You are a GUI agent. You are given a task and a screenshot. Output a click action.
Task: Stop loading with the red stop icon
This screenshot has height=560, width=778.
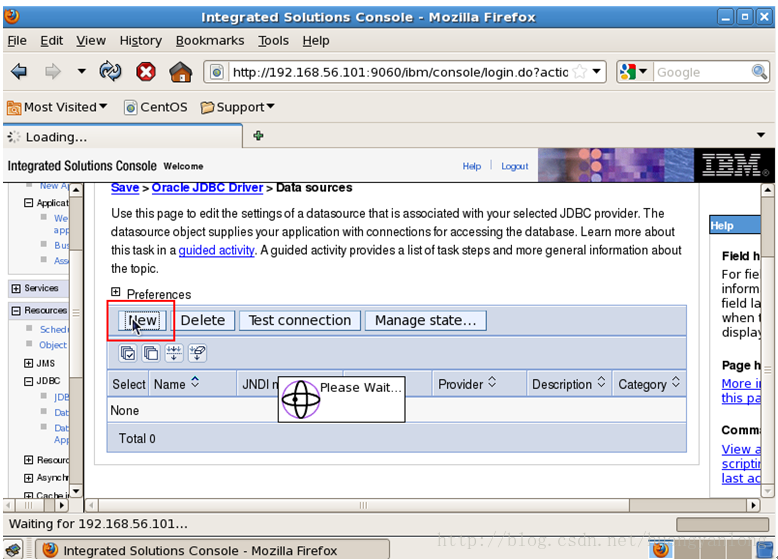146,72
